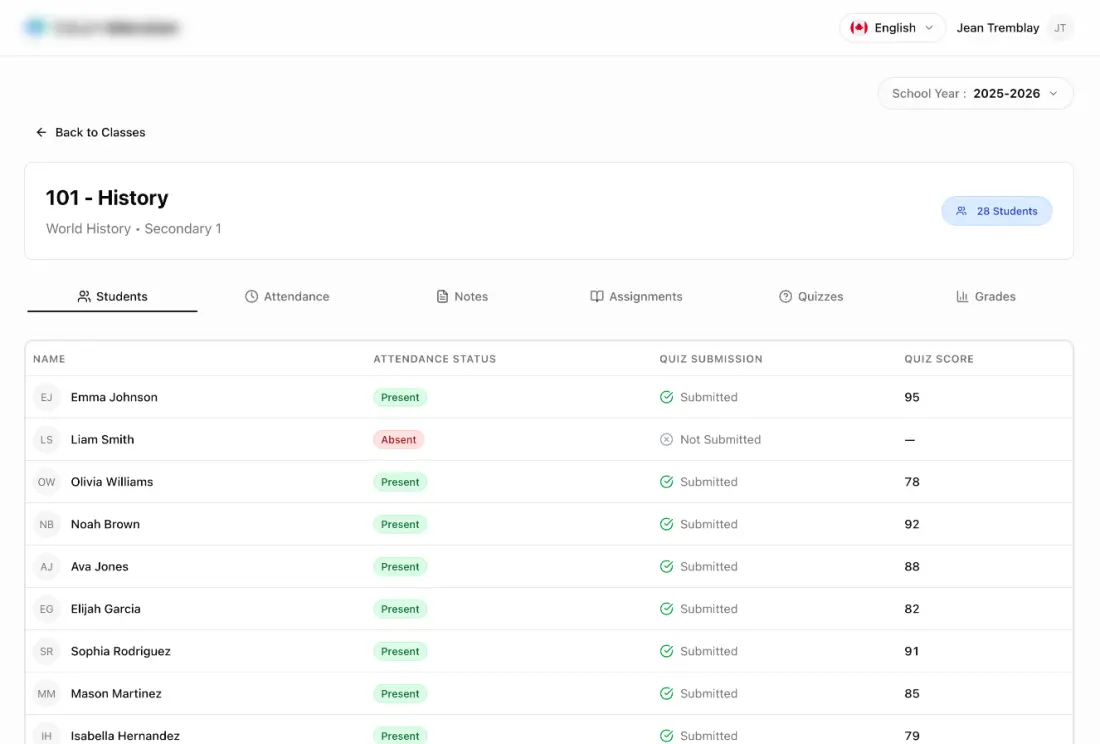Click the 28 Students badge
Viewport: 1100px width, 744px height.
click(x=996, y=211)
